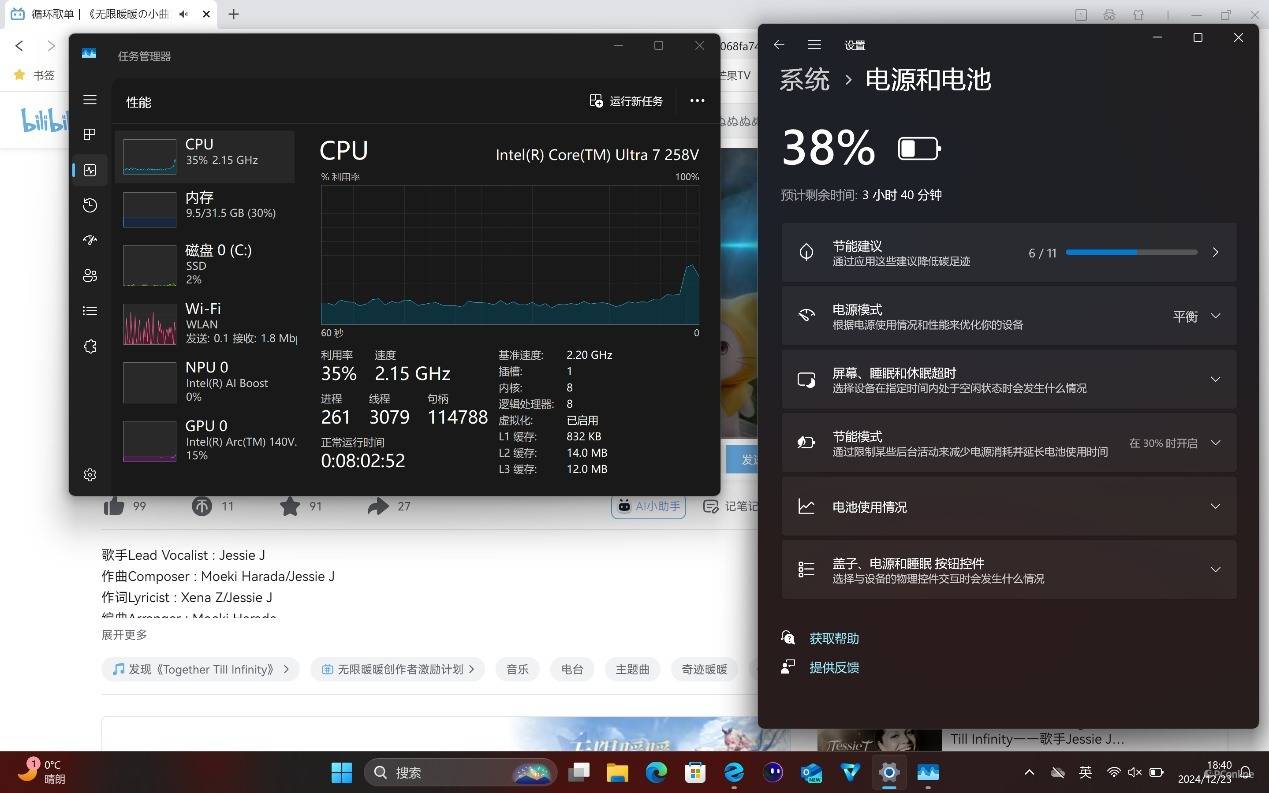
Task: Select 磁盘 0 (C:) in the performance list
Action: point(205,264)
